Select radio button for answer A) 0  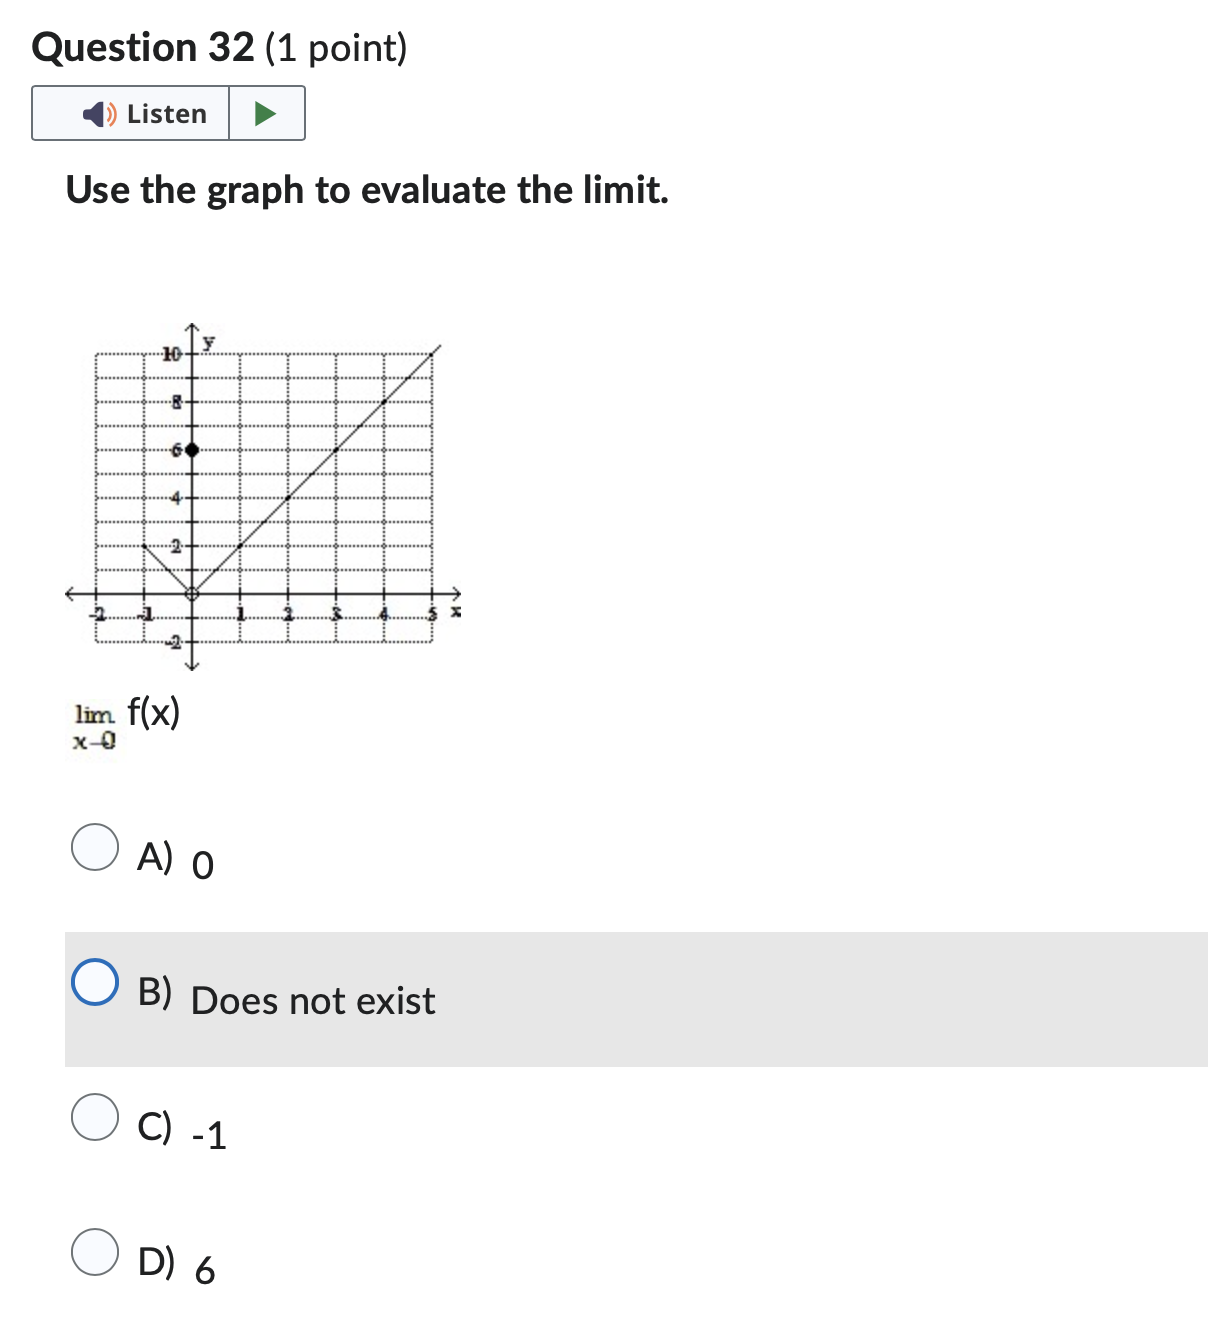pos(96,846)
